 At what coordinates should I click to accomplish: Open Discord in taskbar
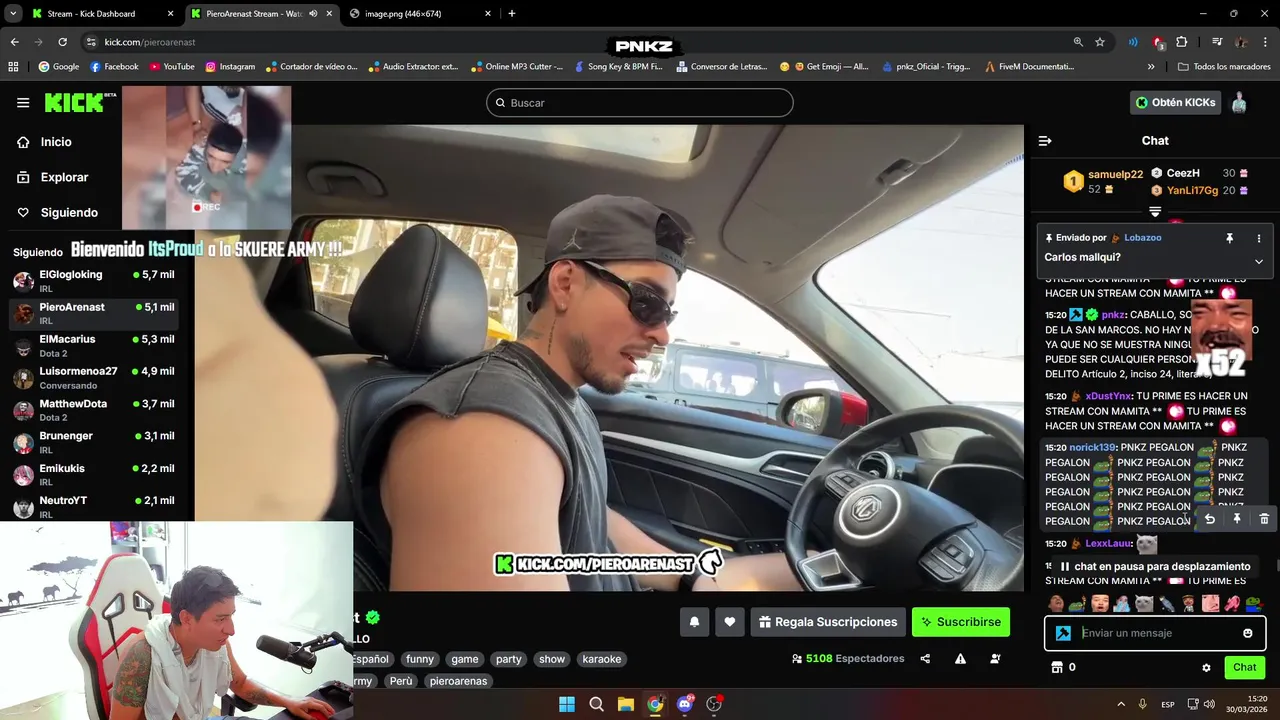685,704
